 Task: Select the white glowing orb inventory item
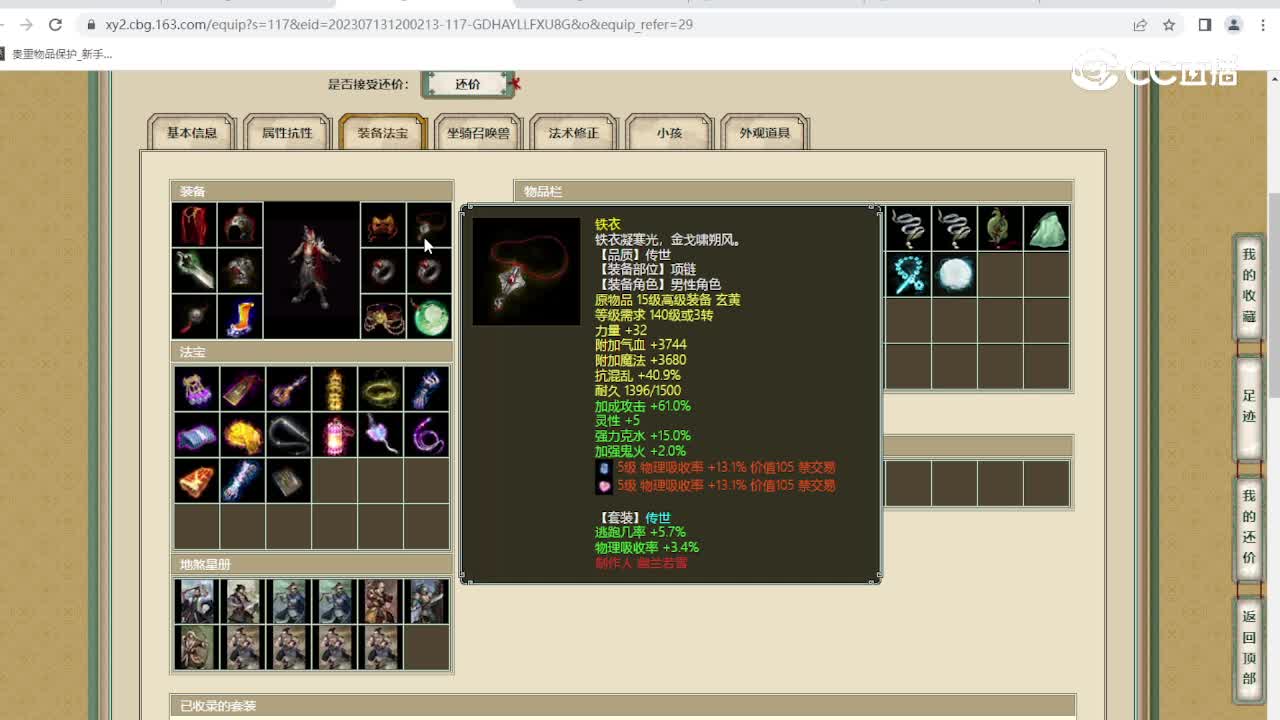point(955,275)
